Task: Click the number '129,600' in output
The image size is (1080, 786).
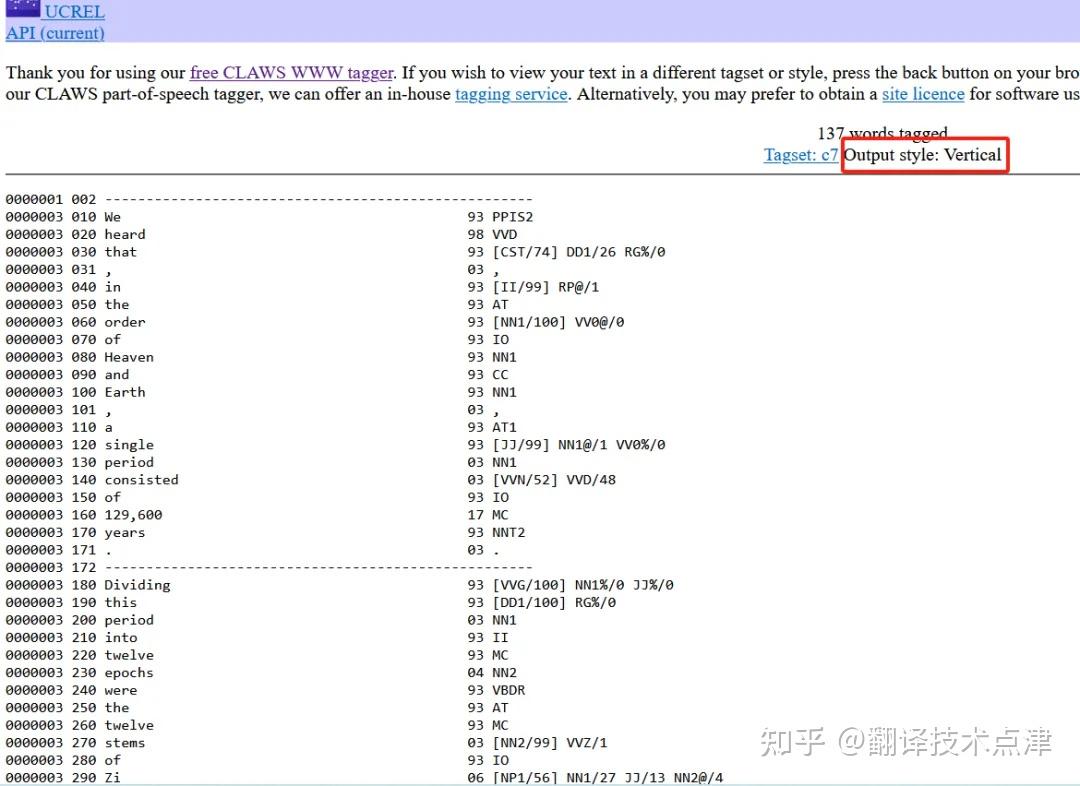Action: [133, 515]
